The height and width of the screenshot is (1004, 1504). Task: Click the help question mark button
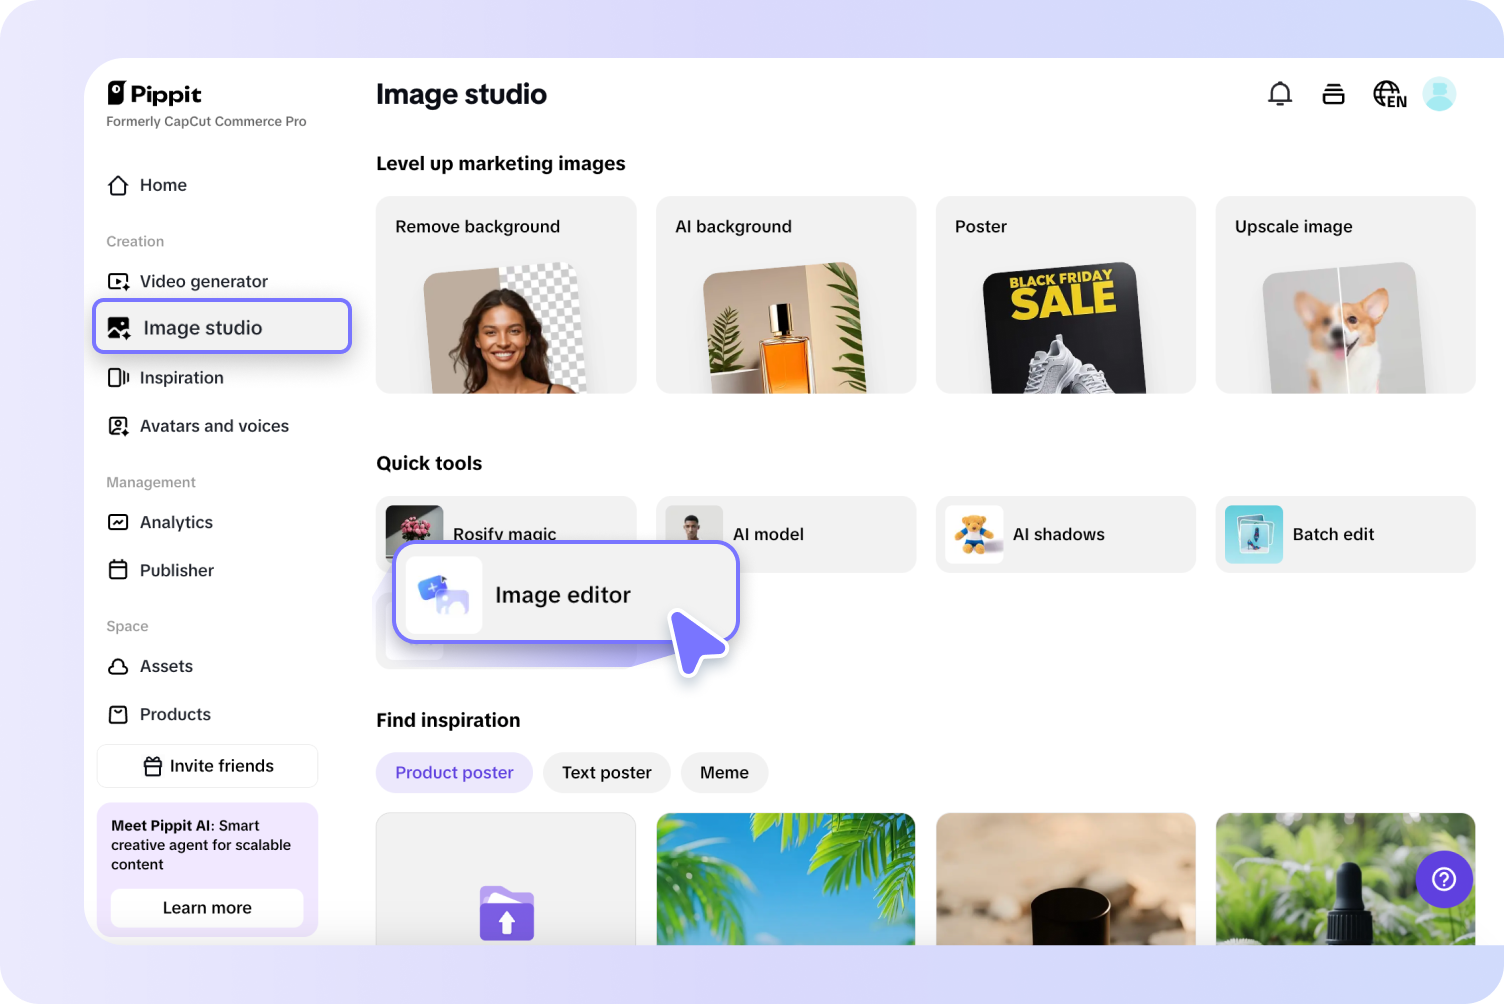[1444, 880]
